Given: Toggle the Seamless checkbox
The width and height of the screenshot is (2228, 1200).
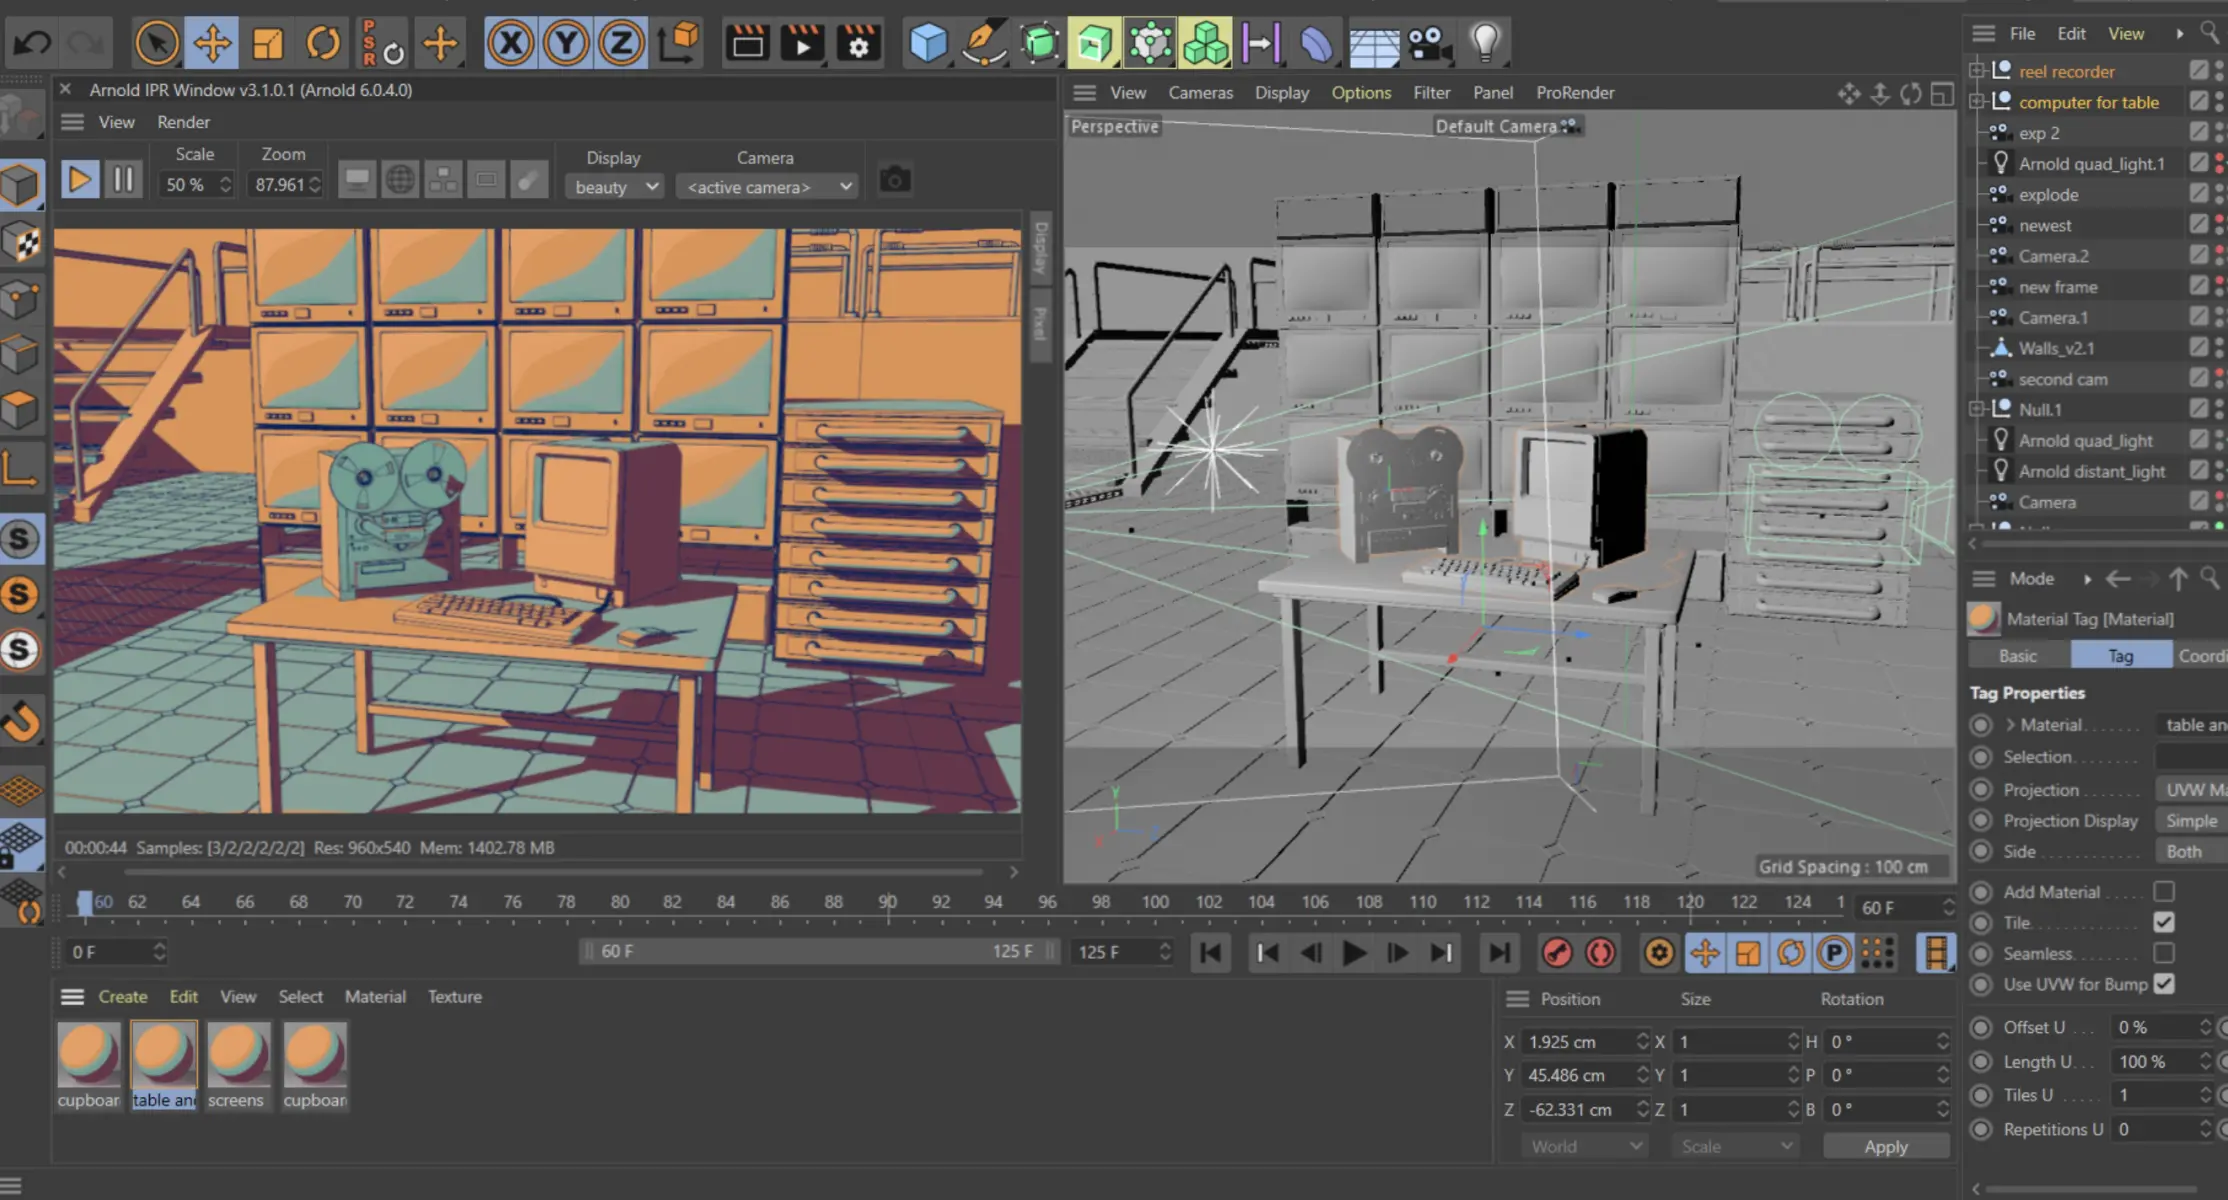Looking at the screenshot, I should tap(2164, 953).
